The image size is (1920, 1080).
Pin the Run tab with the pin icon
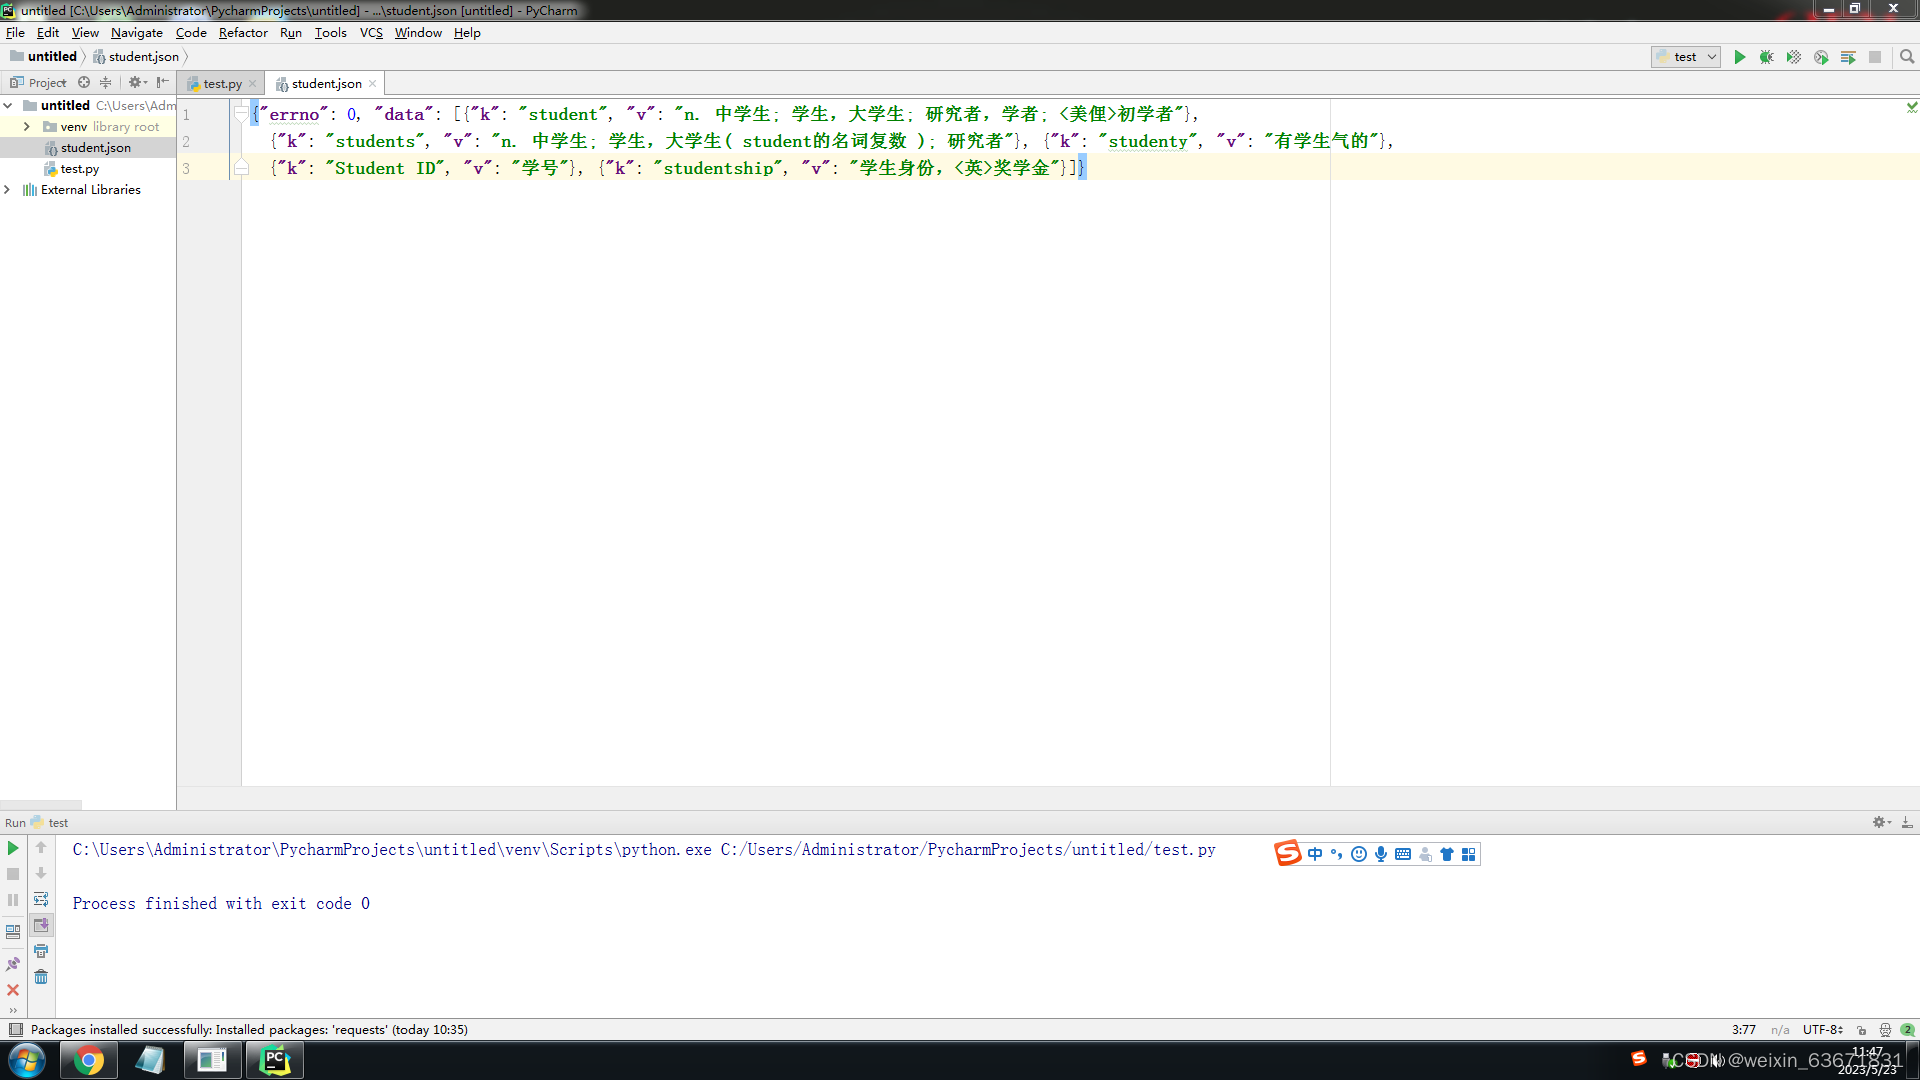tap(13, 964)
